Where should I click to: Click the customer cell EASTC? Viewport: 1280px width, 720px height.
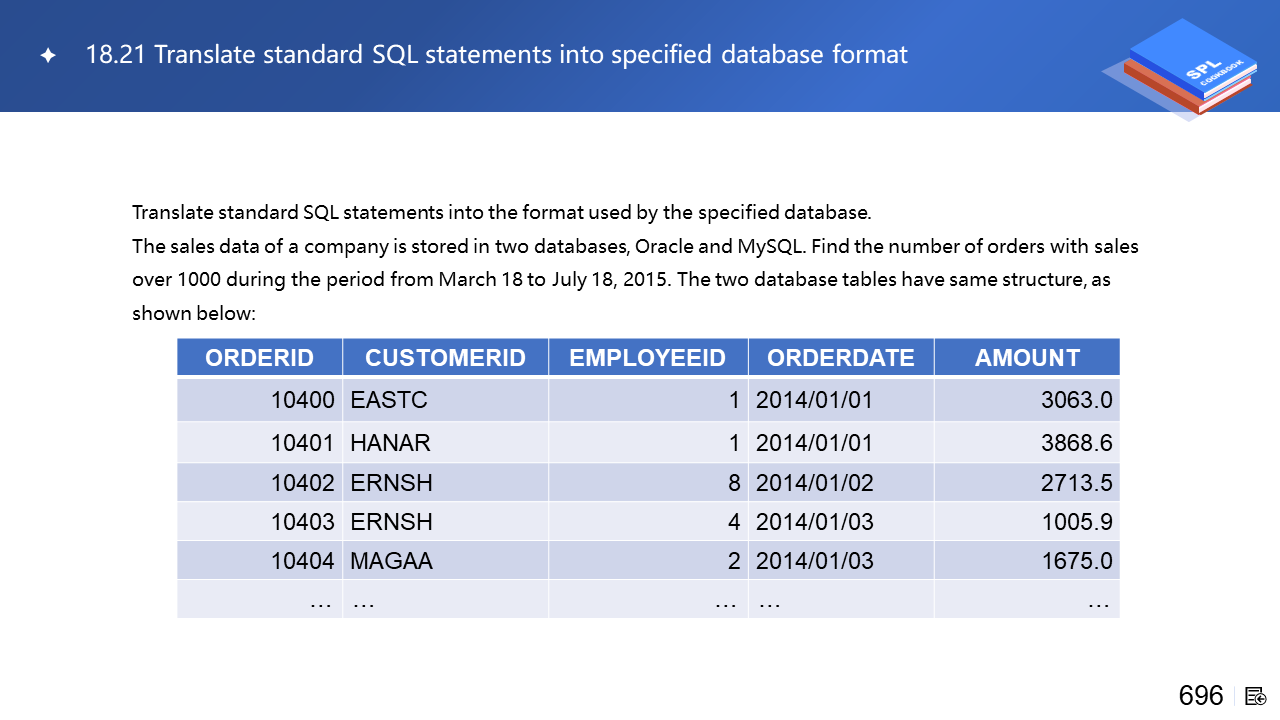point(389,400)
